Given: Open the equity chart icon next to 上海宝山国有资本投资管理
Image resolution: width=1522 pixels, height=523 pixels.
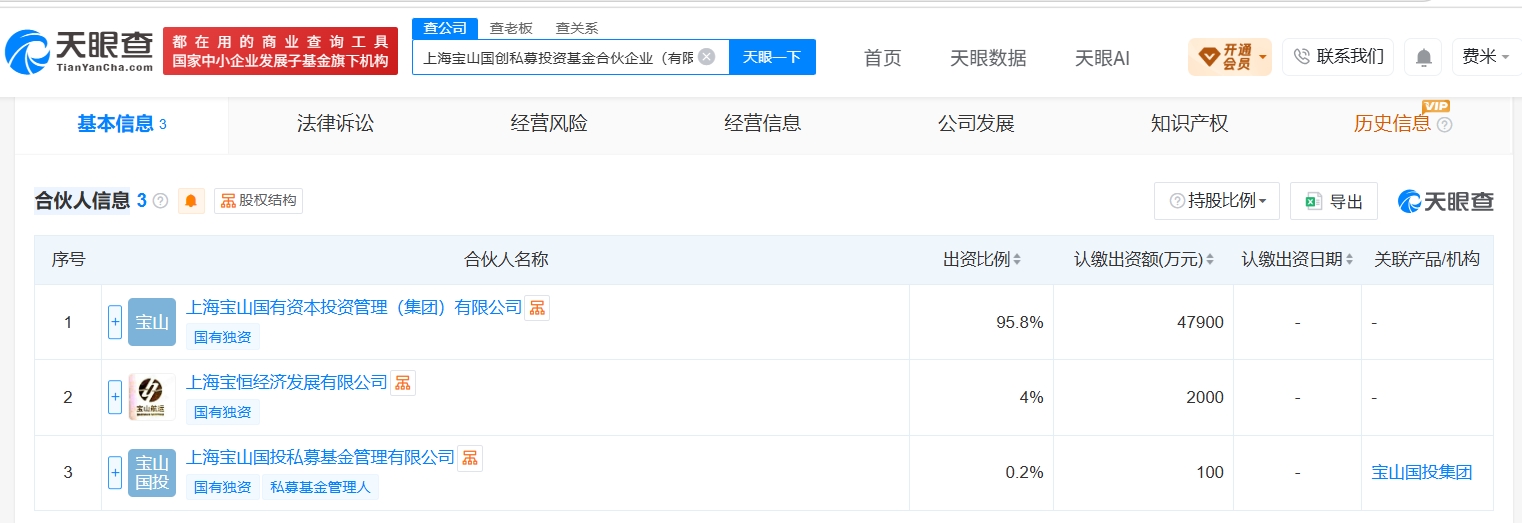Looking at the screenshot, I should click(x=538, y=307).
